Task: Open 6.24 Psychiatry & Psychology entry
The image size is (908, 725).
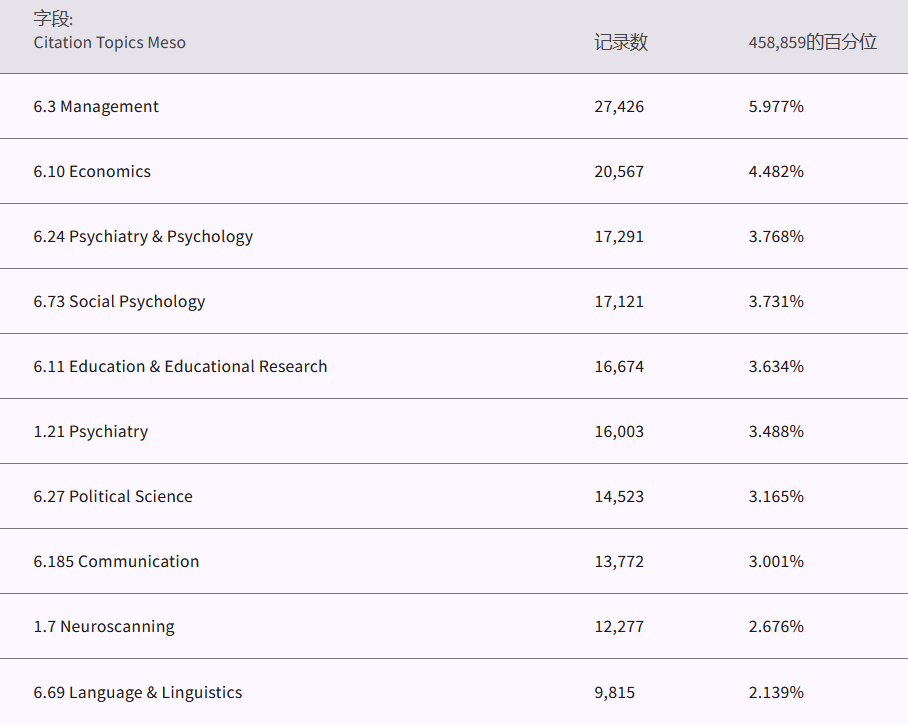Action: (x=143, y=237)
